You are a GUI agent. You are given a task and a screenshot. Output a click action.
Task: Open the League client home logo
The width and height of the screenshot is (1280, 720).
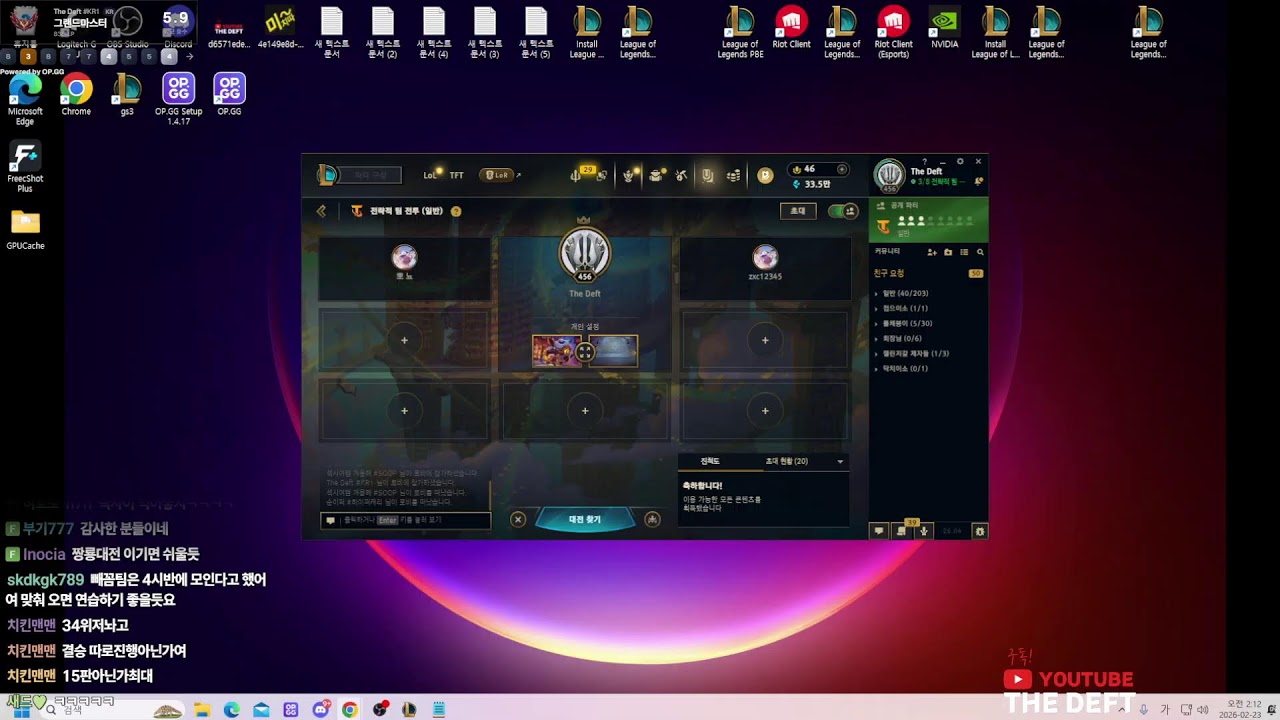point(327,175)
